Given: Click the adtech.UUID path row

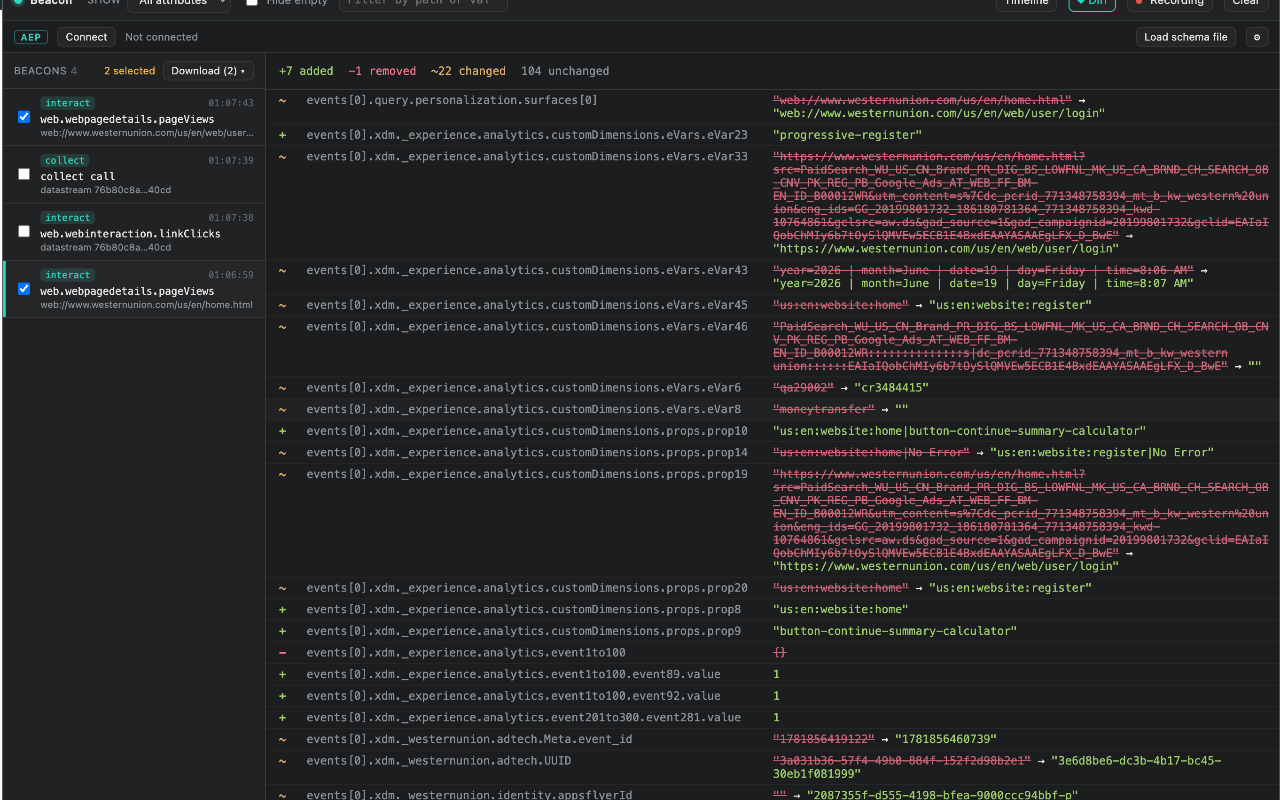Looking at the screenshot, I should coord(439,762).
